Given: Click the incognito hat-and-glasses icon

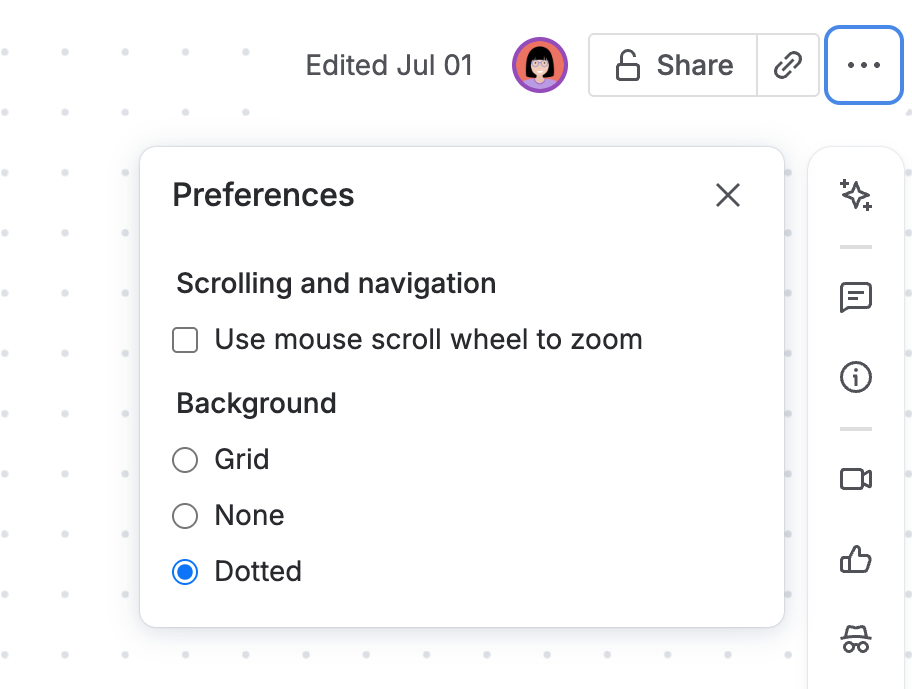Looking at the screenshot, I should point(856,638).
